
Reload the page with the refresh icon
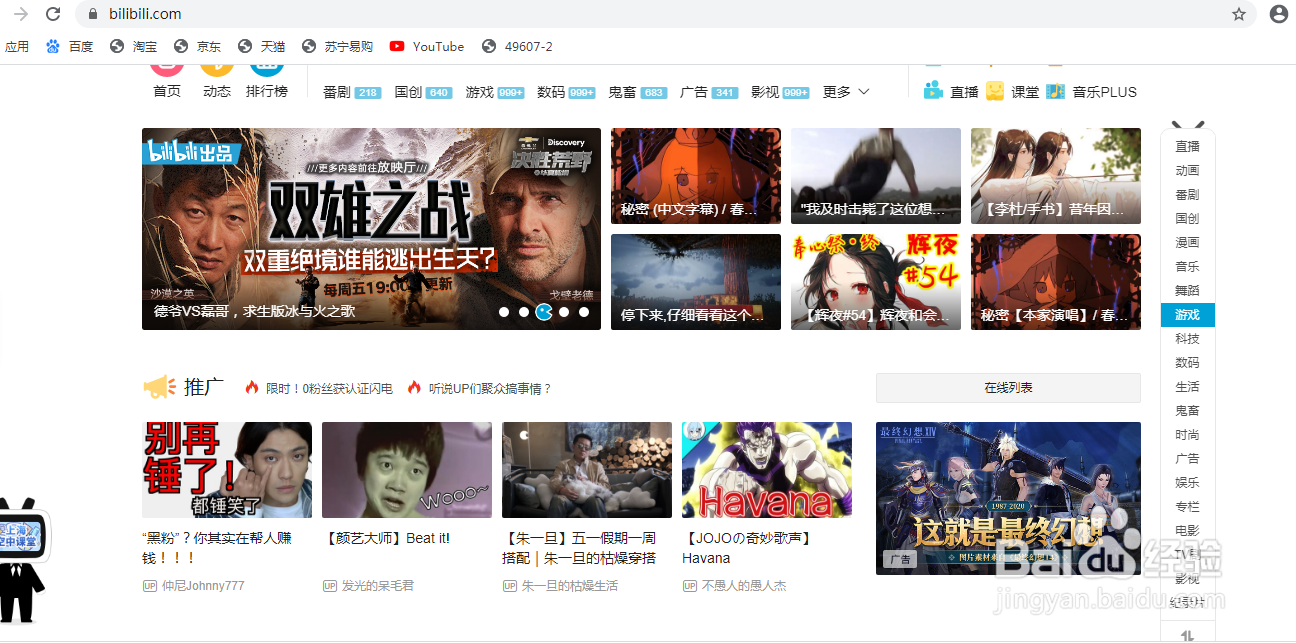(53, 15)
